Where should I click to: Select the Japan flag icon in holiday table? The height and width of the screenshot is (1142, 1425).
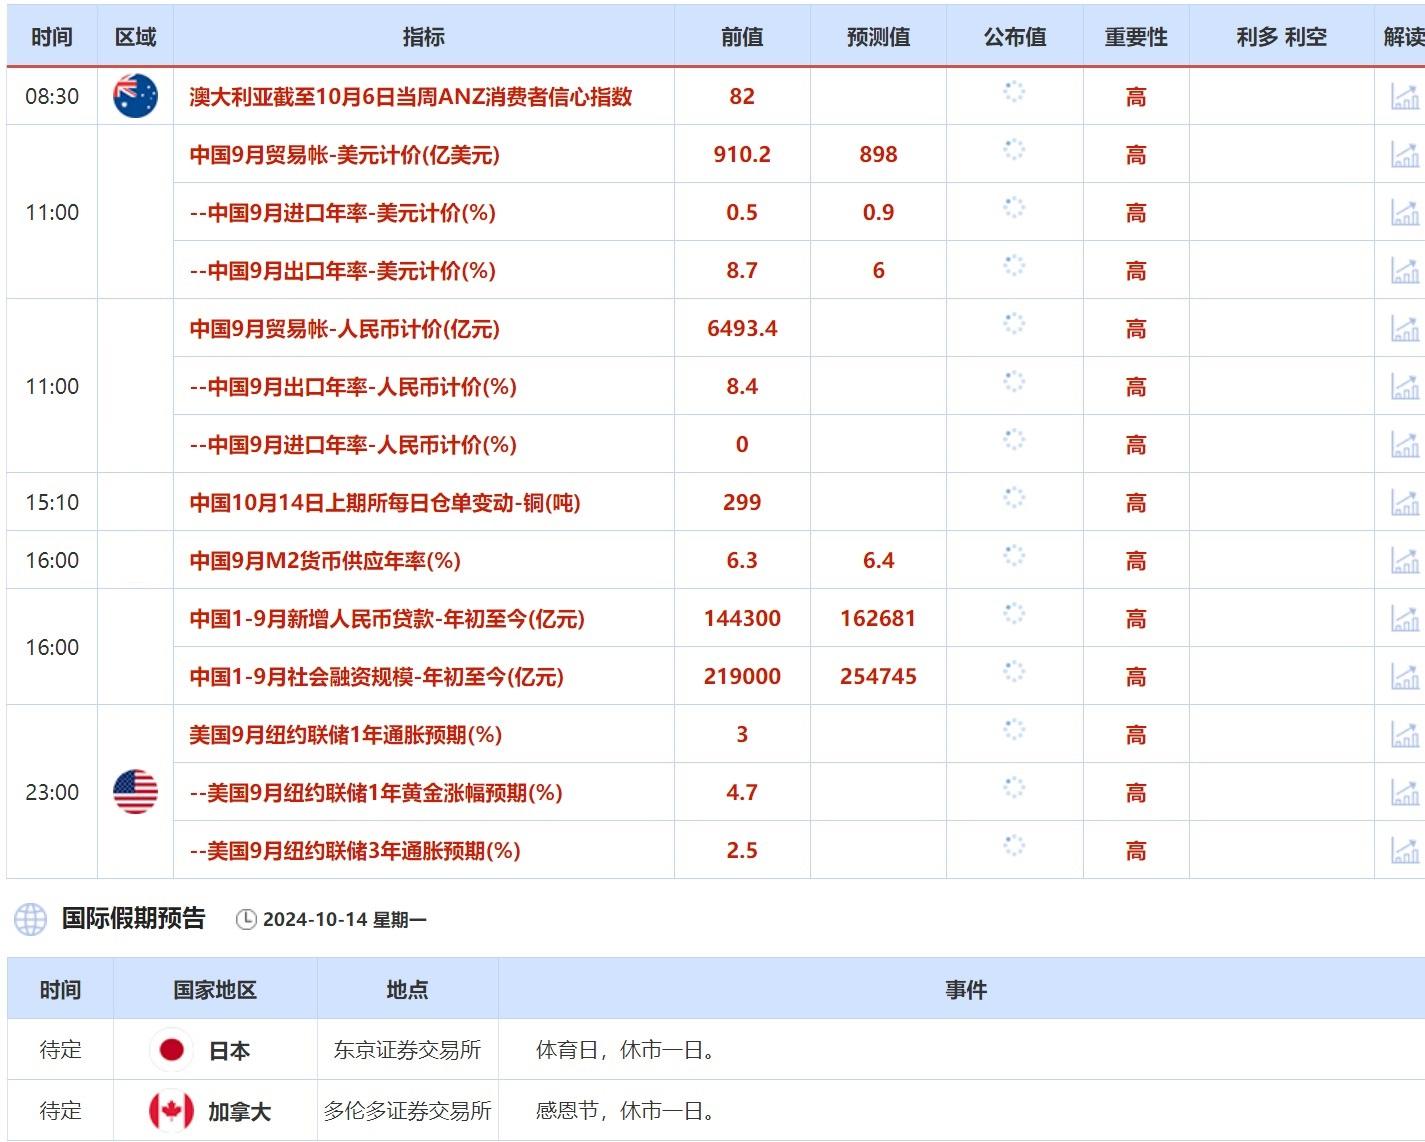174,1051
